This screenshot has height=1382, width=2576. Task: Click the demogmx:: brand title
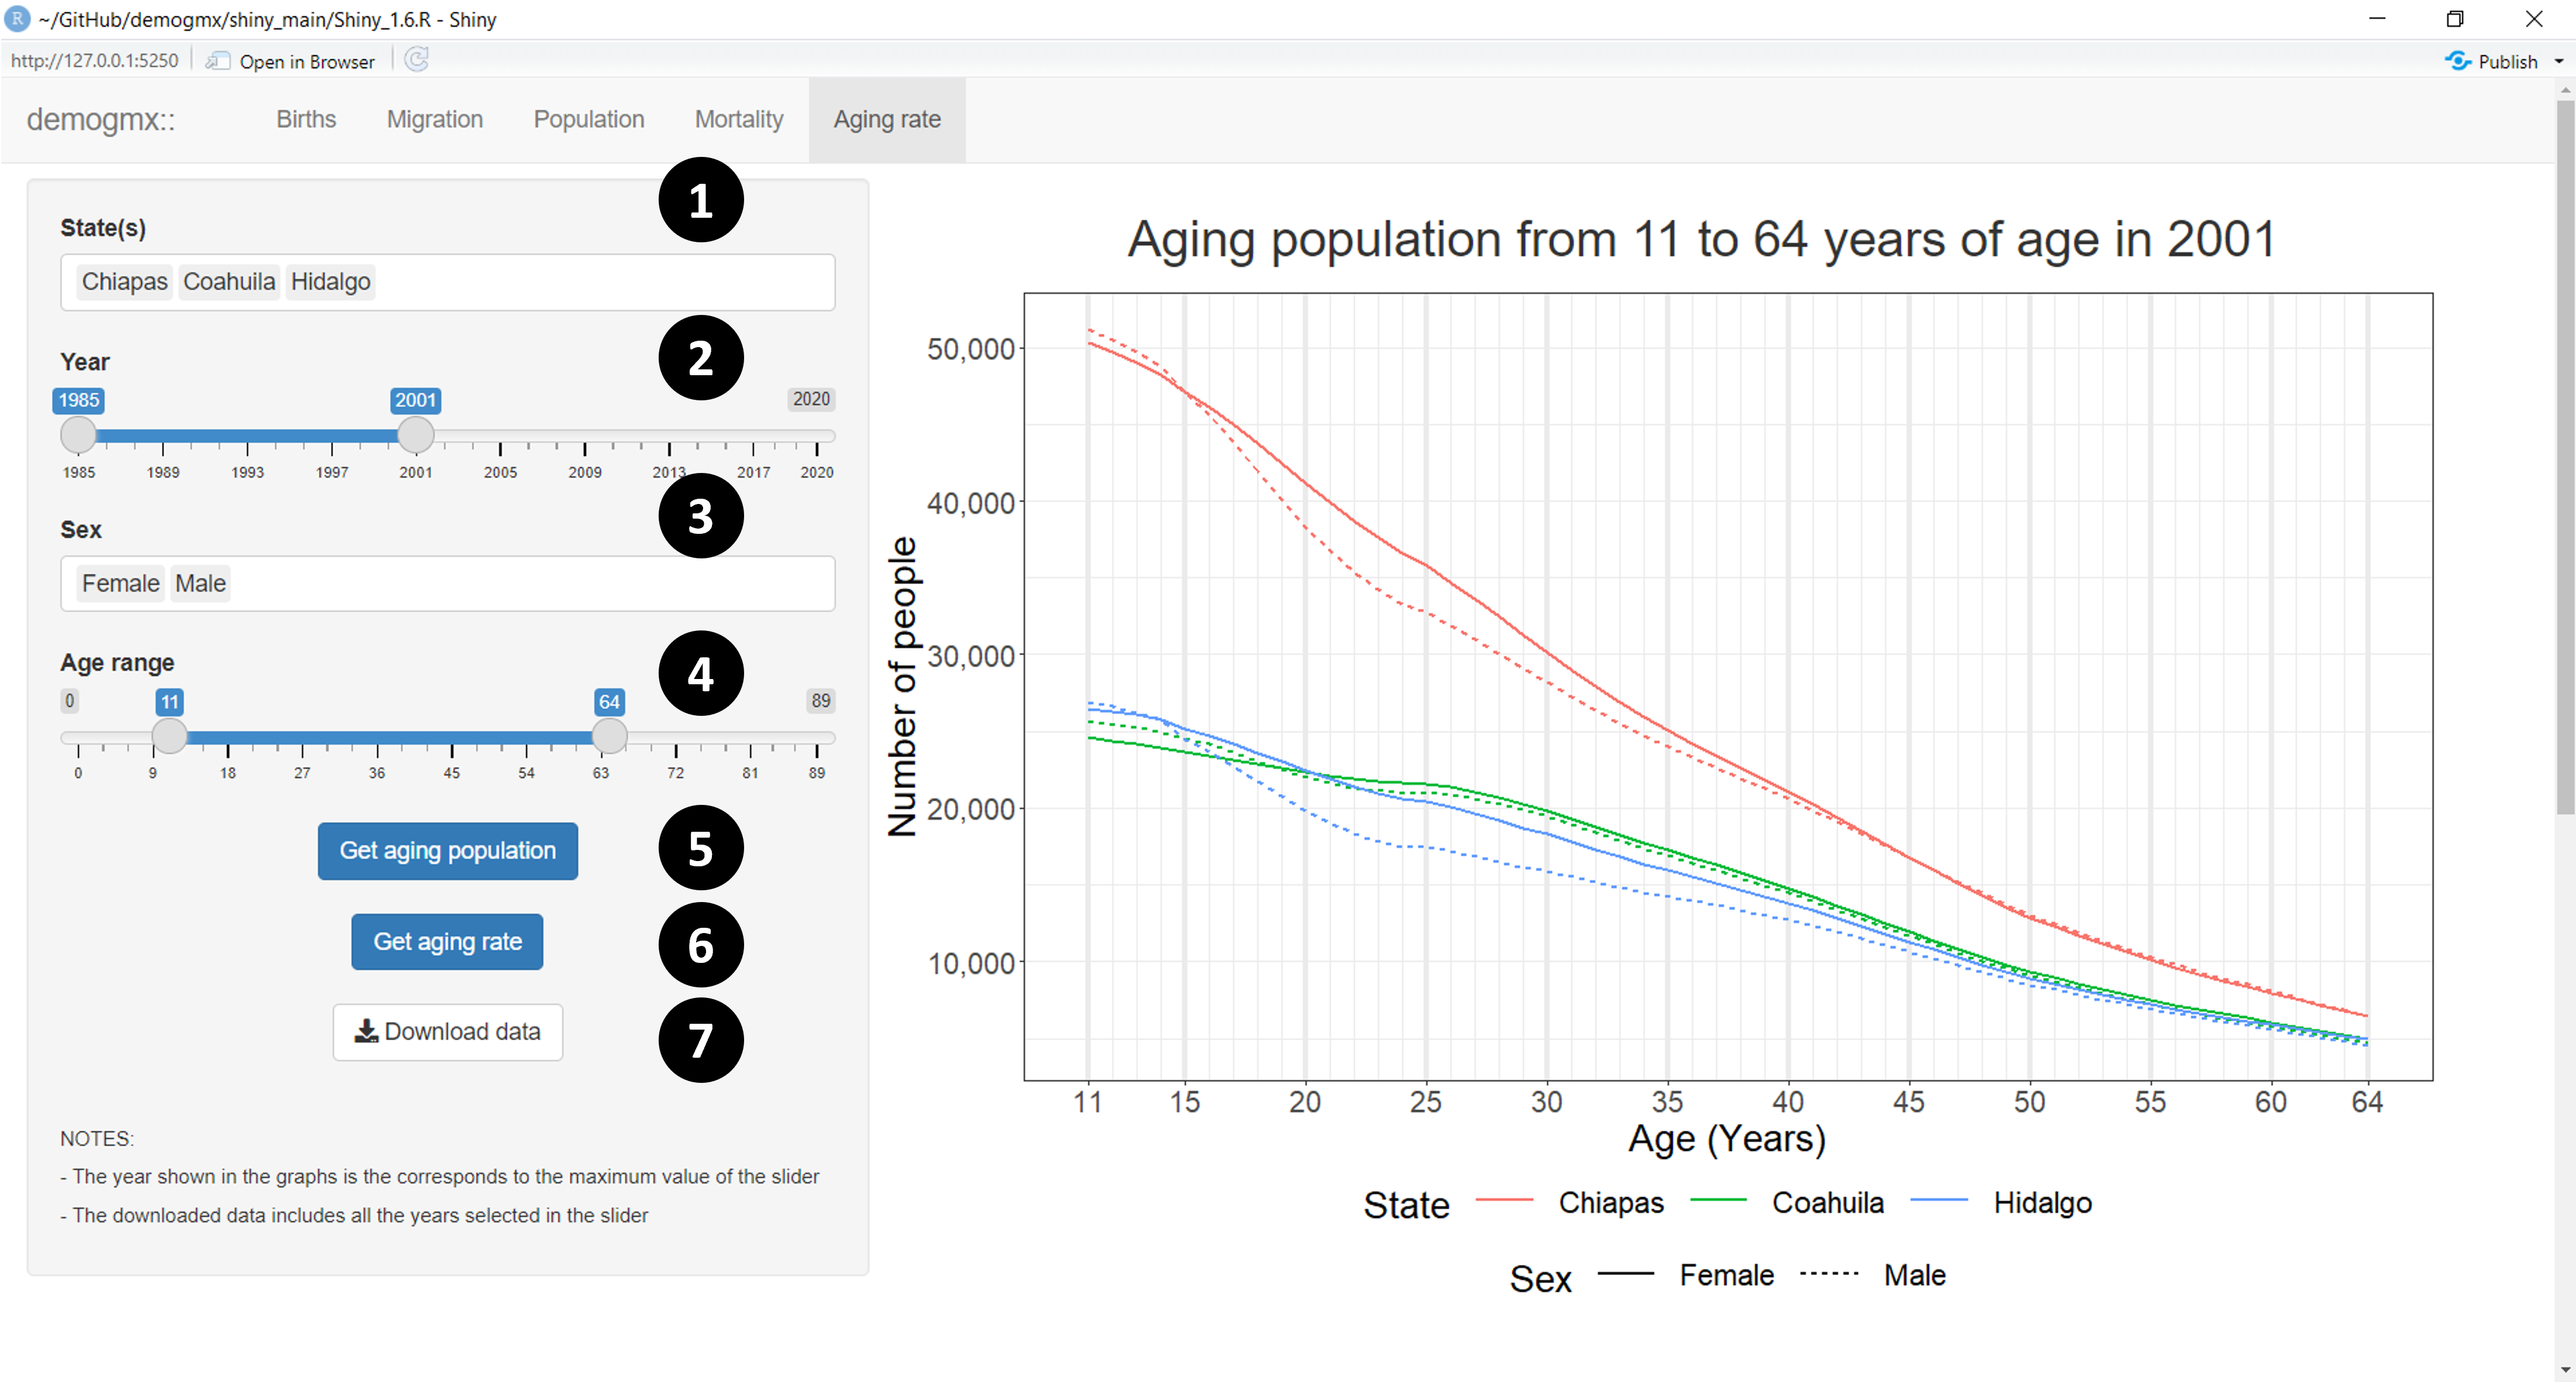coord(100,119)
